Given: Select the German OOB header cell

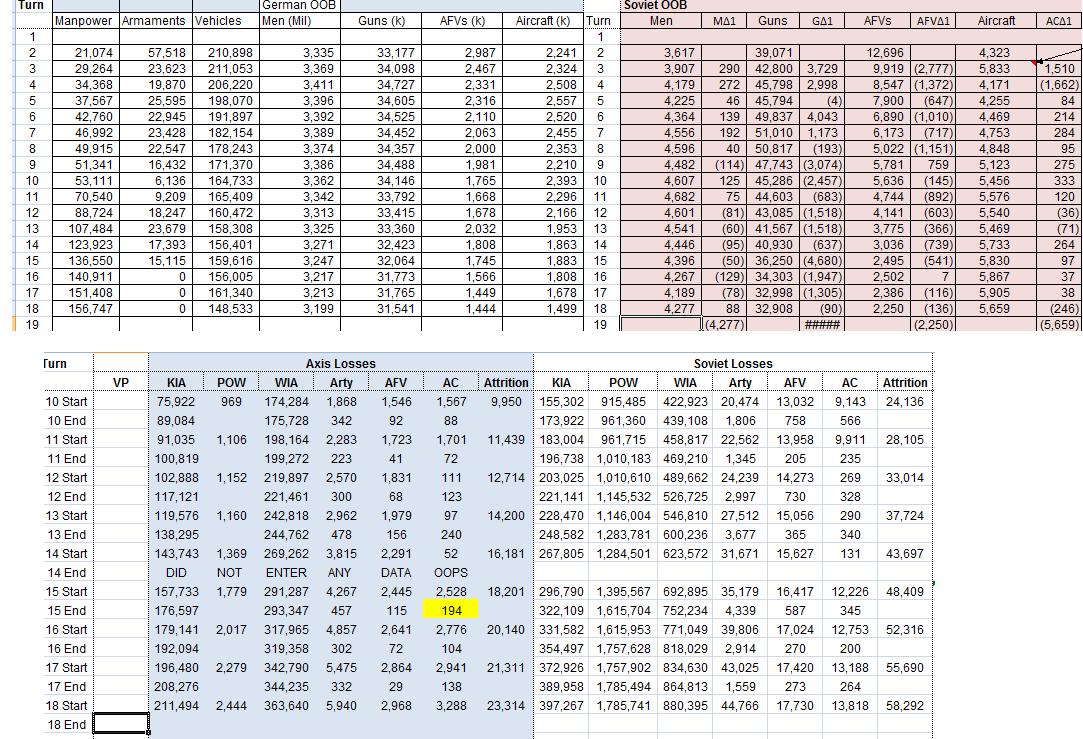Looking at the screenshot, I should 300,5.
